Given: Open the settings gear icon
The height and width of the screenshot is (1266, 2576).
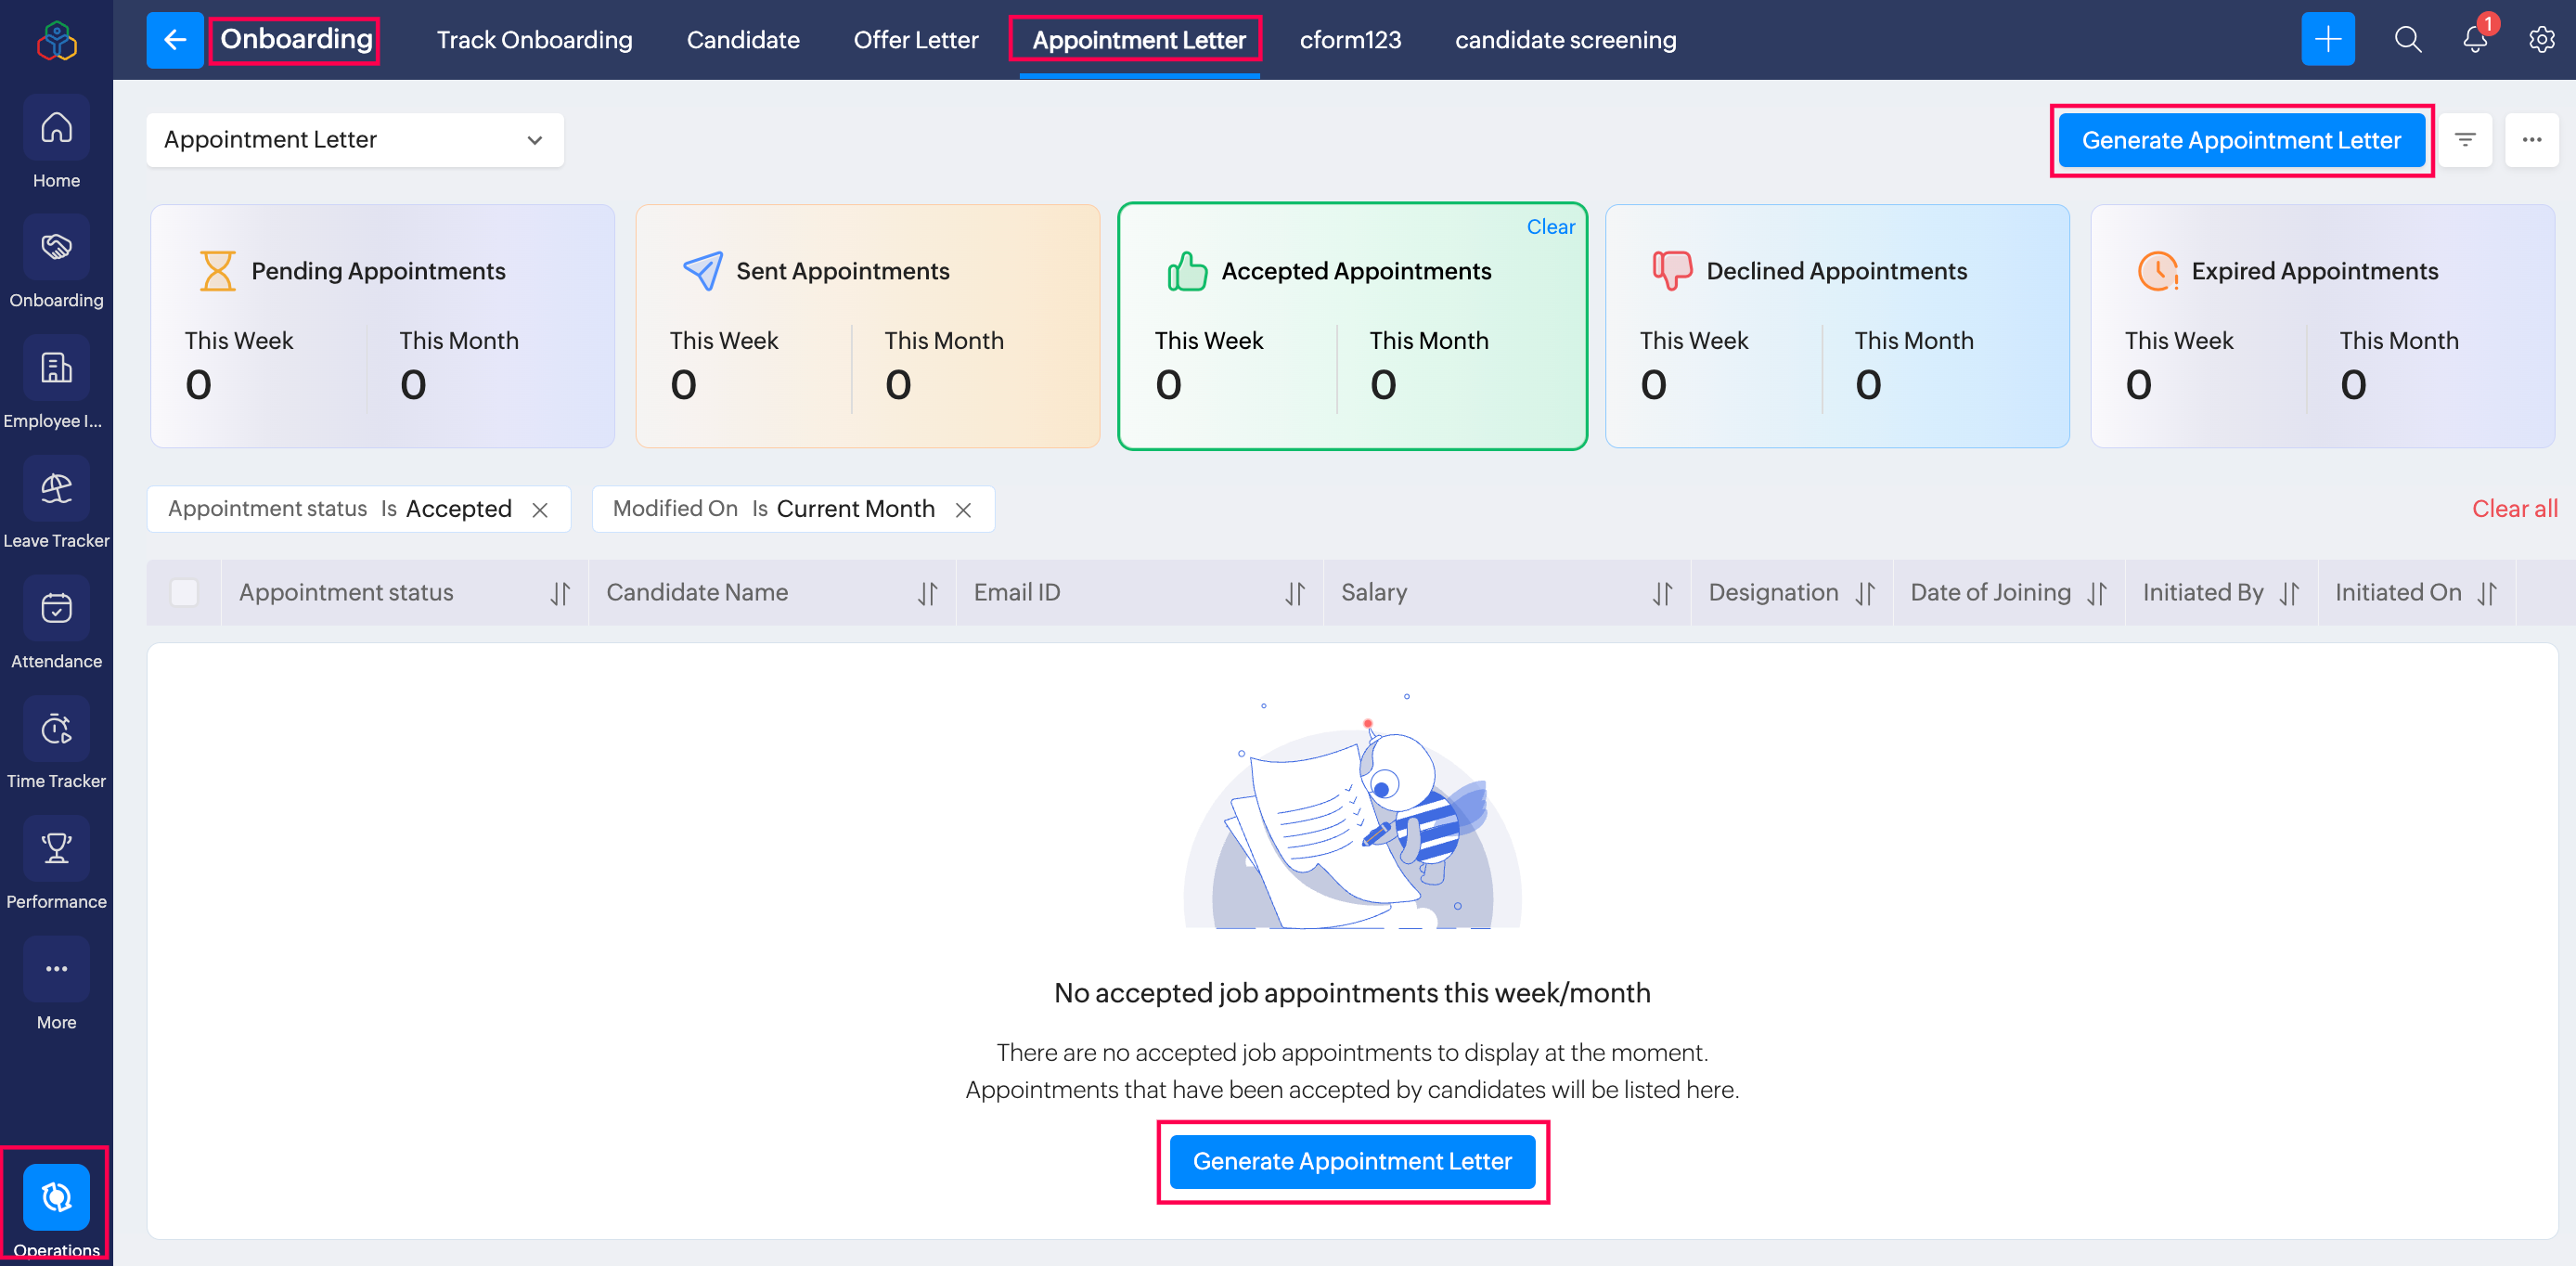Looking at the screenshot, I should pos(2541,40).
